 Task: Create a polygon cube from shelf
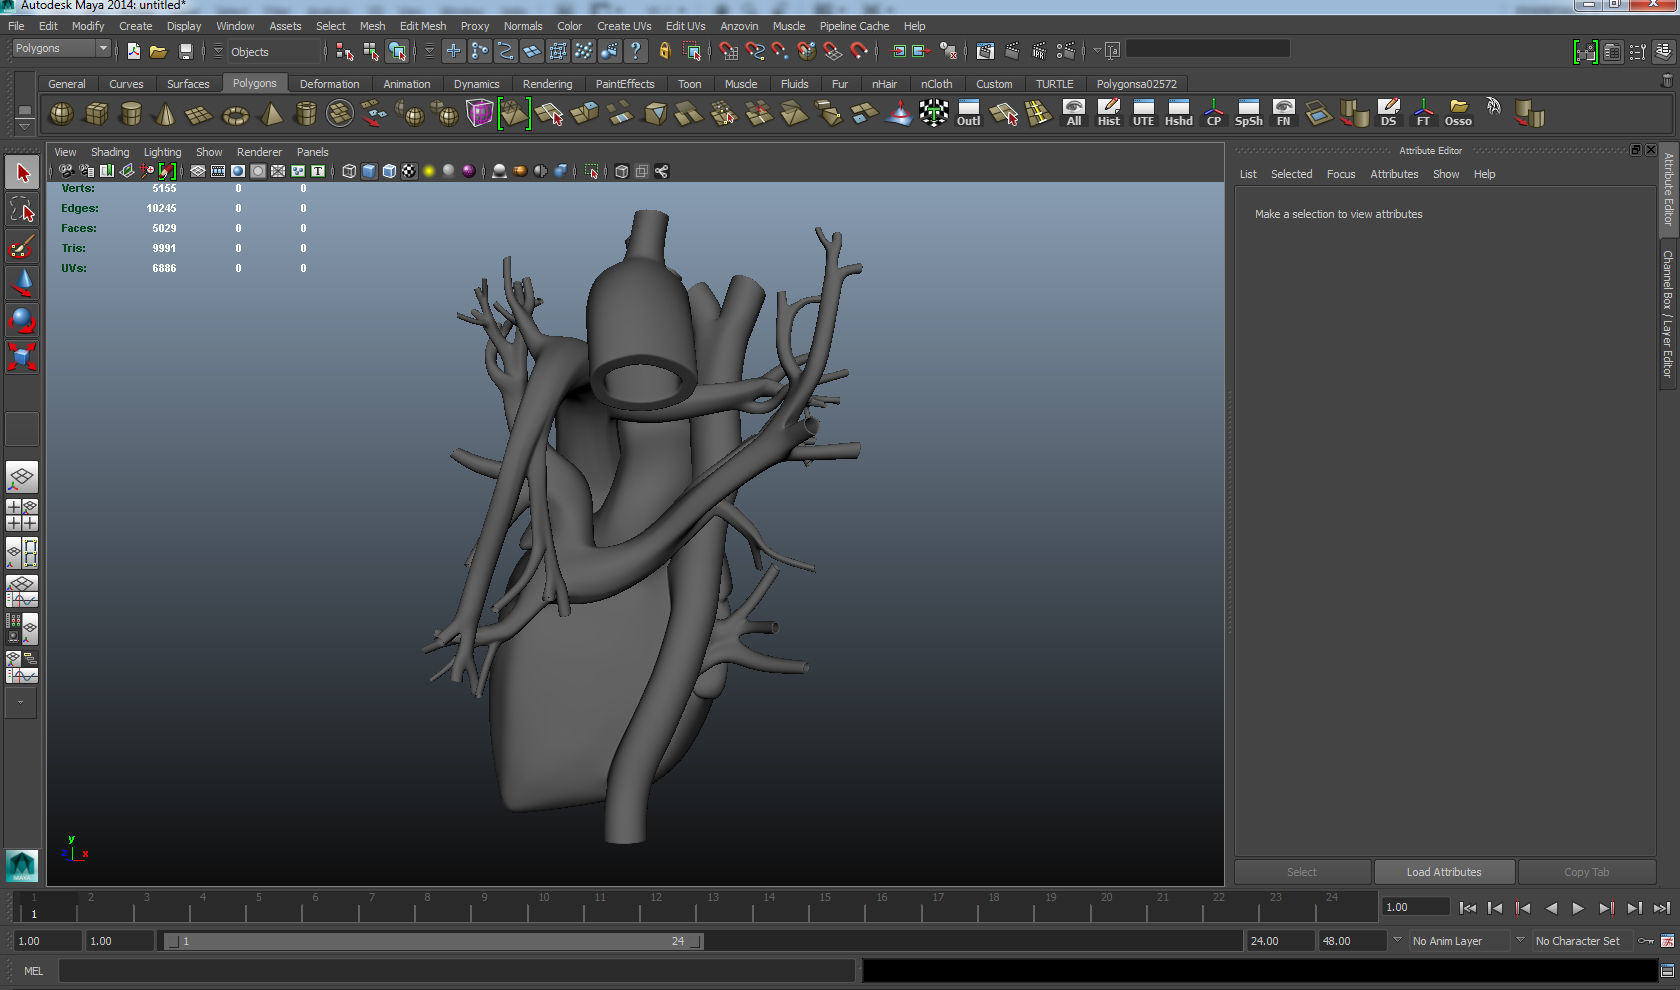point(96,114)
